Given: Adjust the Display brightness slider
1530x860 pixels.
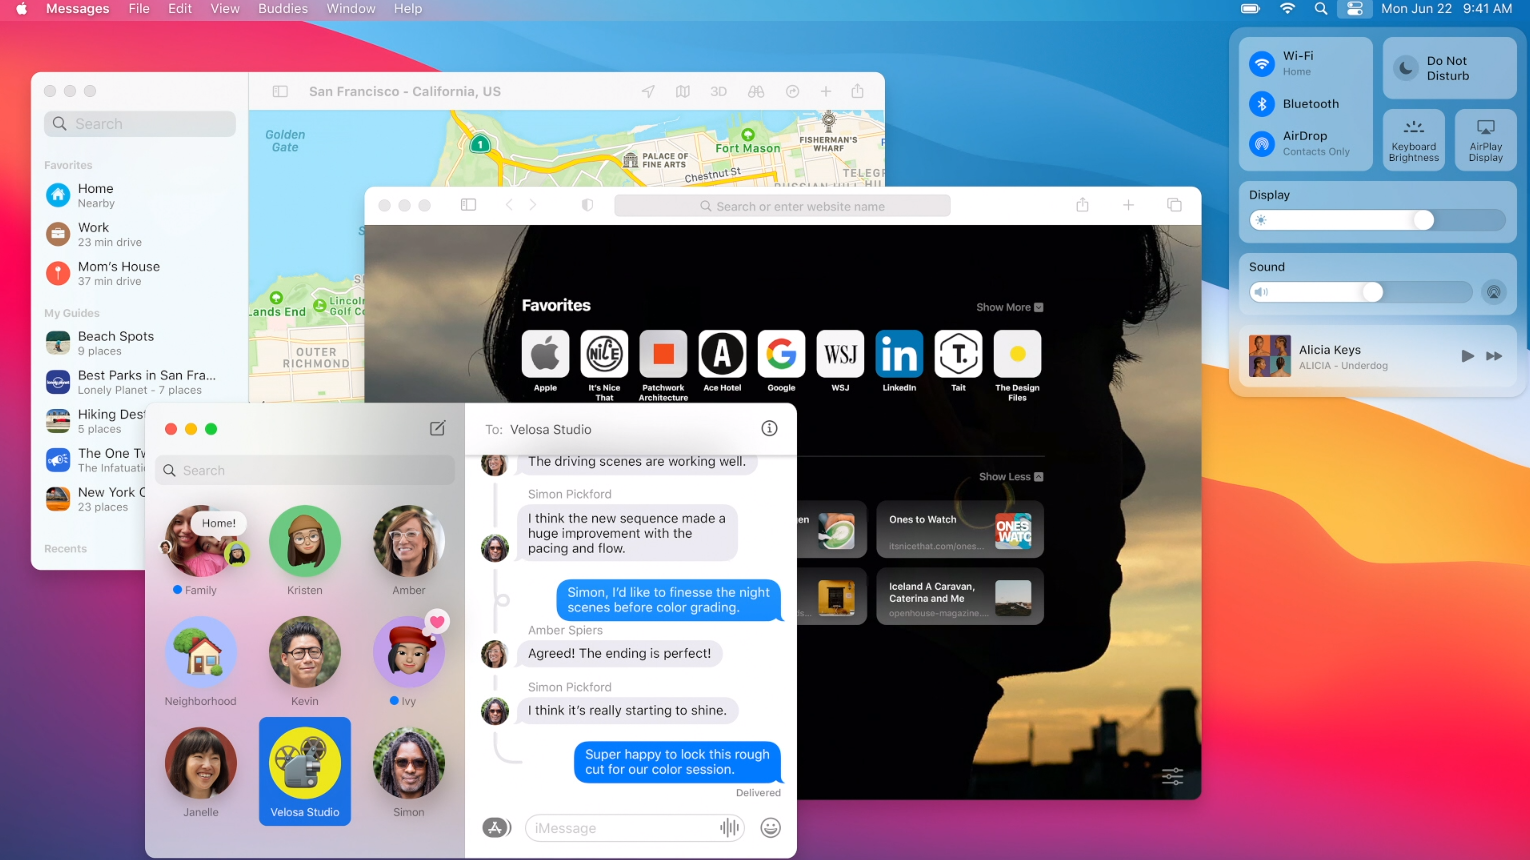Looking at the screenshot, I should (x=1423, y=220).
